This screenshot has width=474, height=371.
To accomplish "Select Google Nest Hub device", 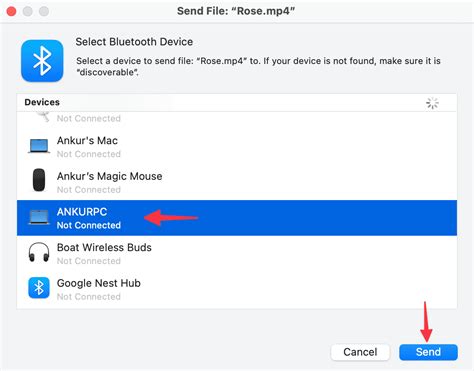I will (237, 289).
